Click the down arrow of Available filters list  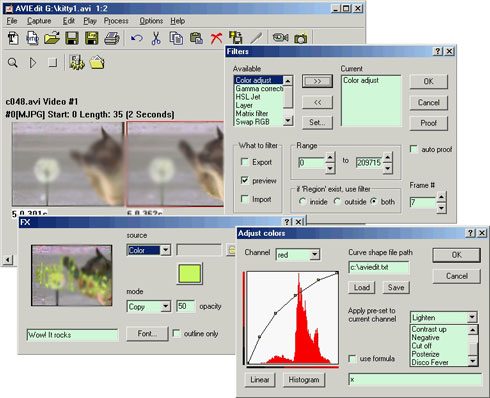pos(288,121)
